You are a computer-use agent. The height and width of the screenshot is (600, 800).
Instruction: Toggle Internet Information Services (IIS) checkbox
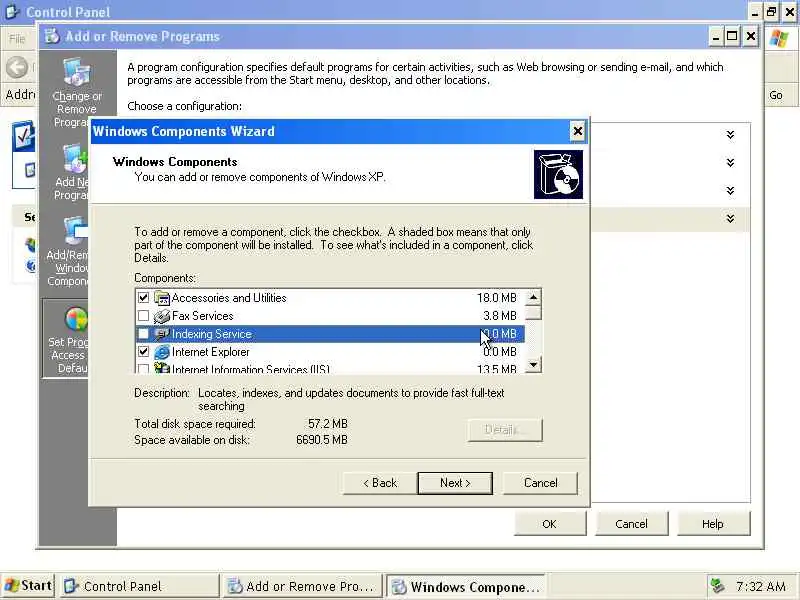pos(143,368)
